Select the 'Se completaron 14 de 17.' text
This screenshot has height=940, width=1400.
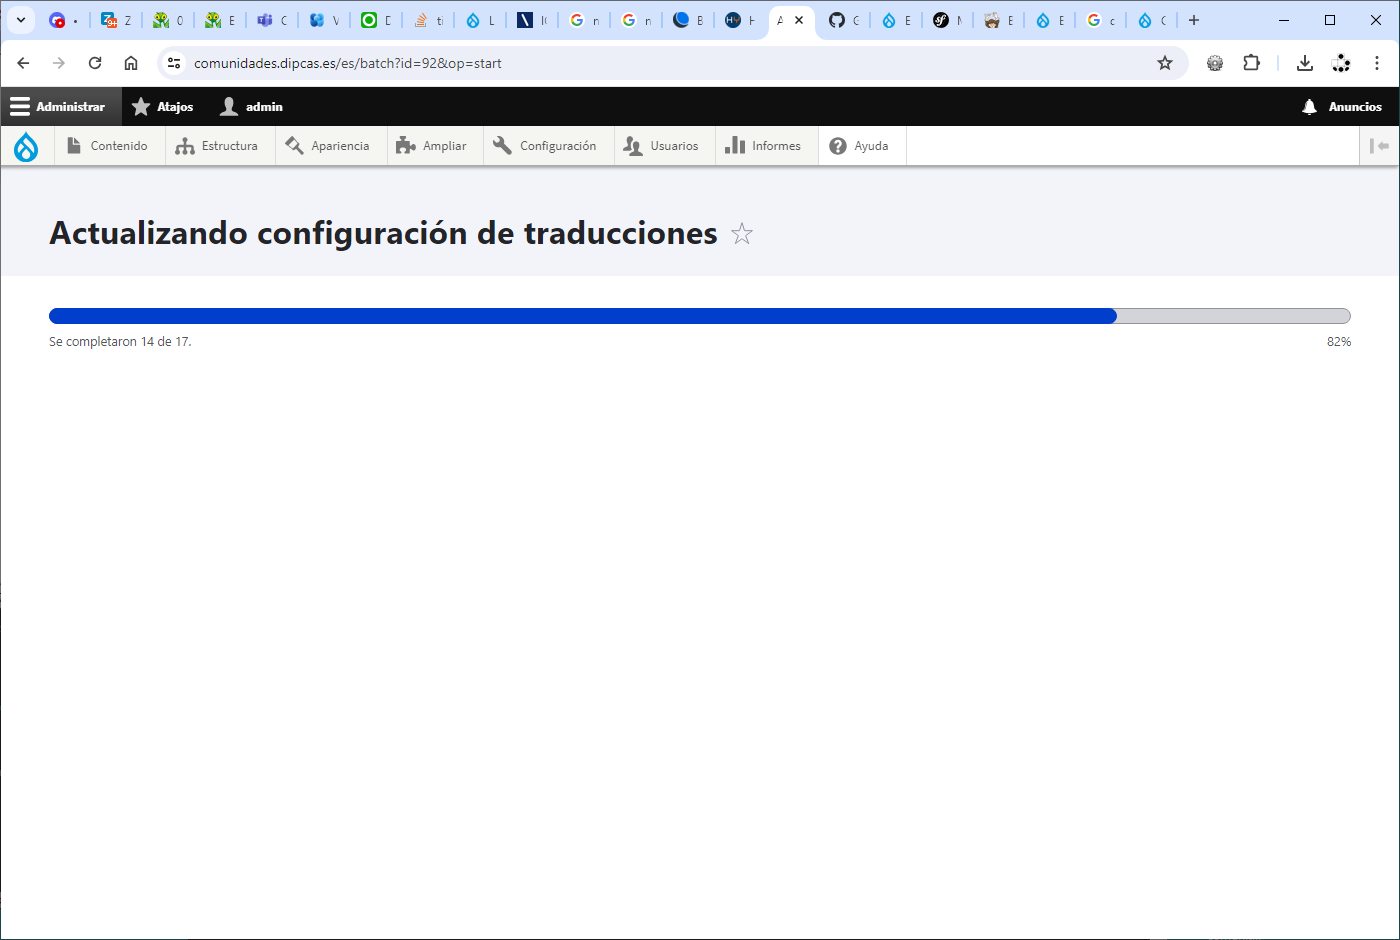click(120, 342)
